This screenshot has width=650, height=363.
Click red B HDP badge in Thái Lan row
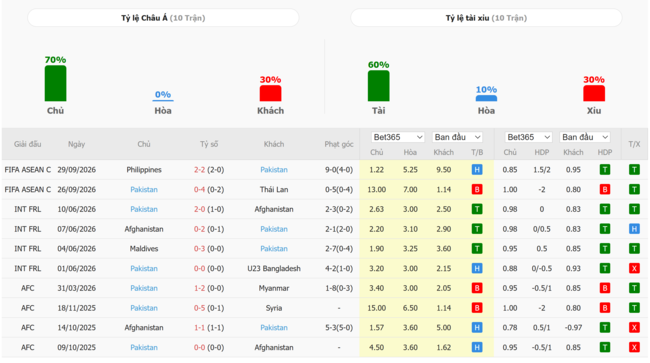pos(605,189)
